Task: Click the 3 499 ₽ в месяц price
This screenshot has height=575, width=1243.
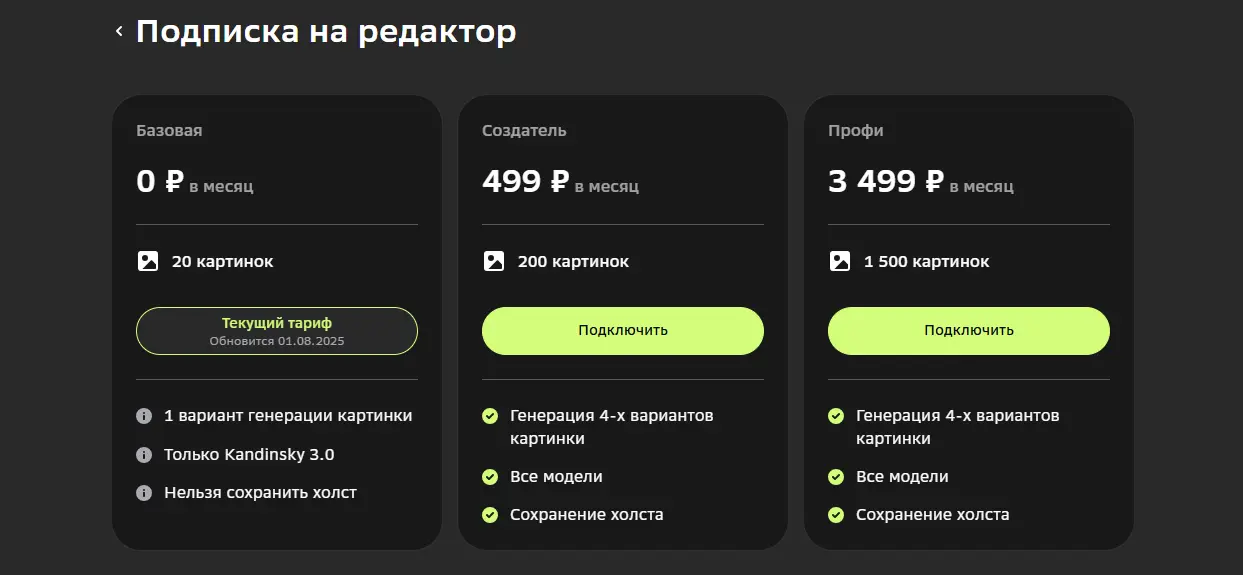Action: [x=920, y=182]
